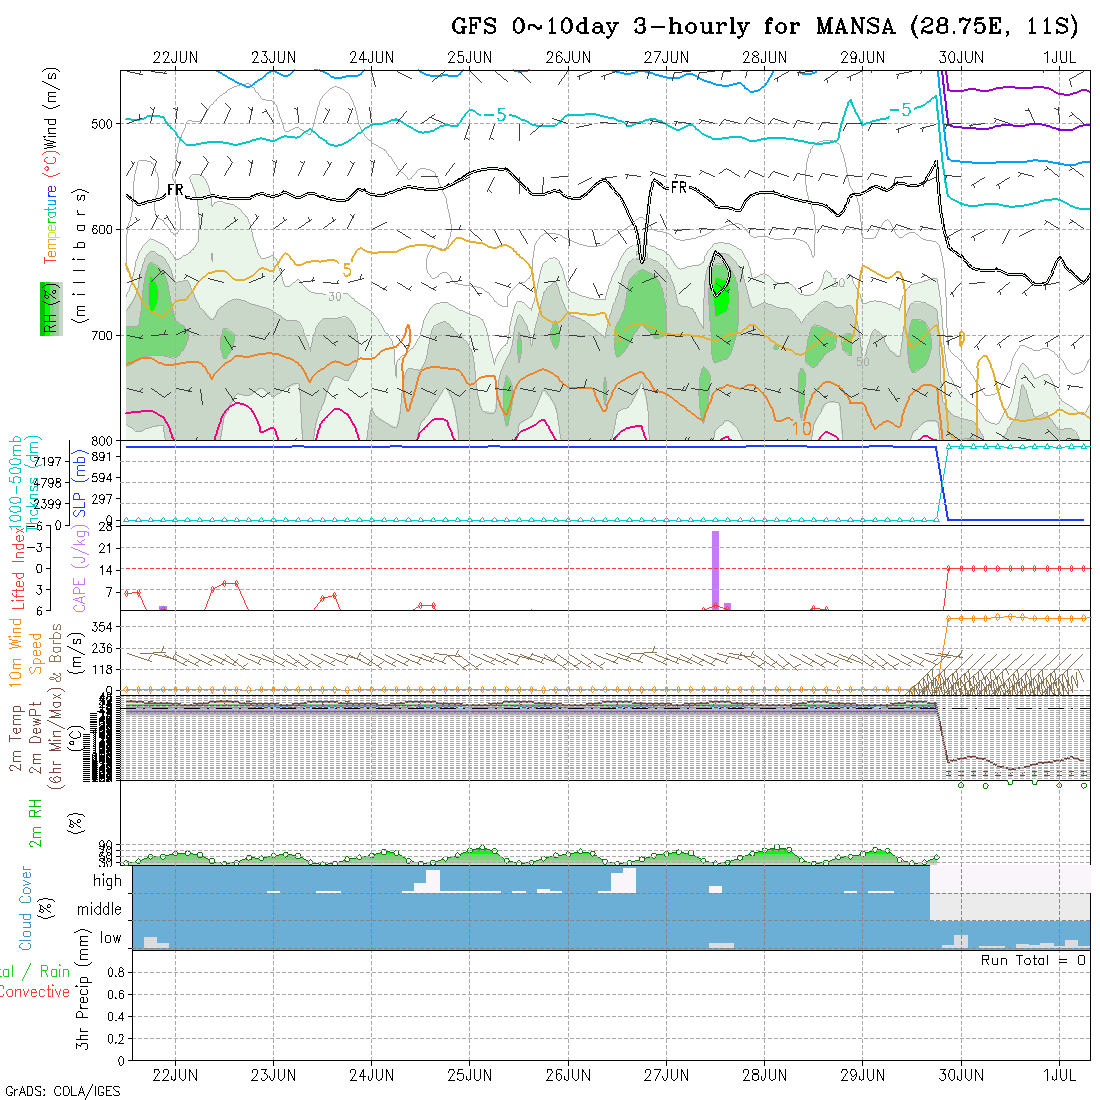Click the top 1JUL date label
This screenshot has width=1100, height=1100.
(1059, 57)
